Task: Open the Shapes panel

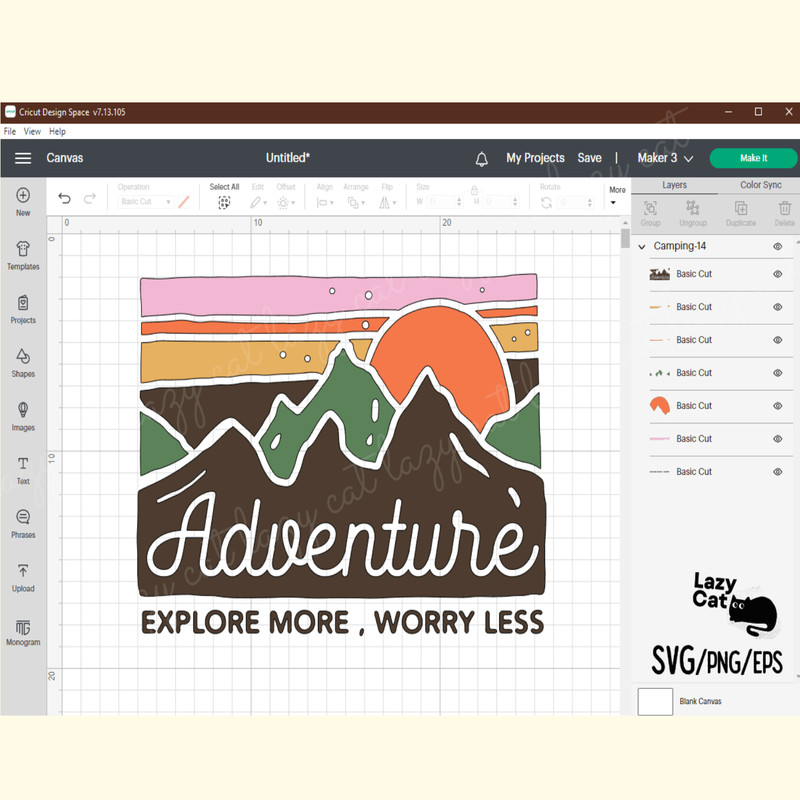Action: [x=22, y=363]
